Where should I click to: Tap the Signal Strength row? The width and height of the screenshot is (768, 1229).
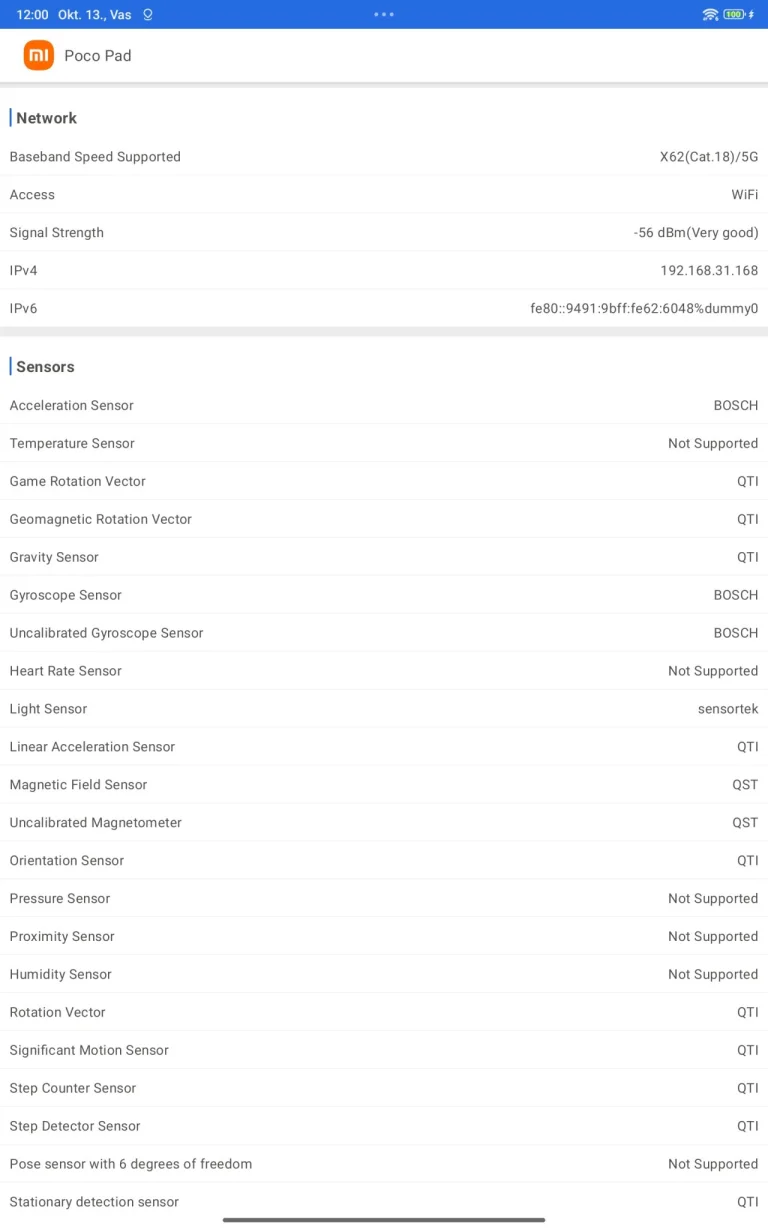(x=384, y=233)
